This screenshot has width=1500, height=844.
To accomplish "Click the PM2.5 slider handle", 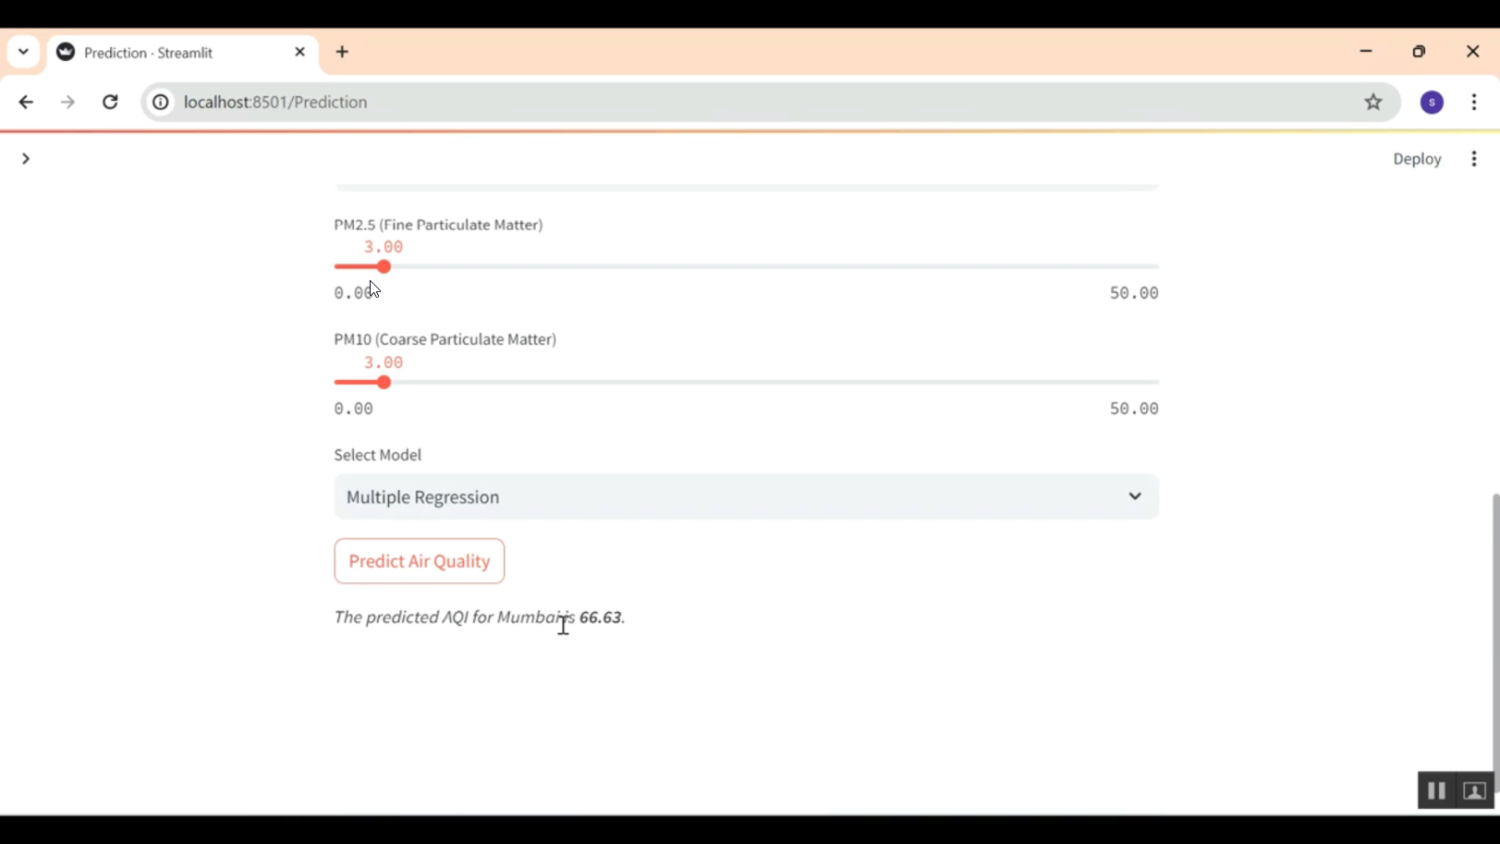I will click(x=384, y=267).
